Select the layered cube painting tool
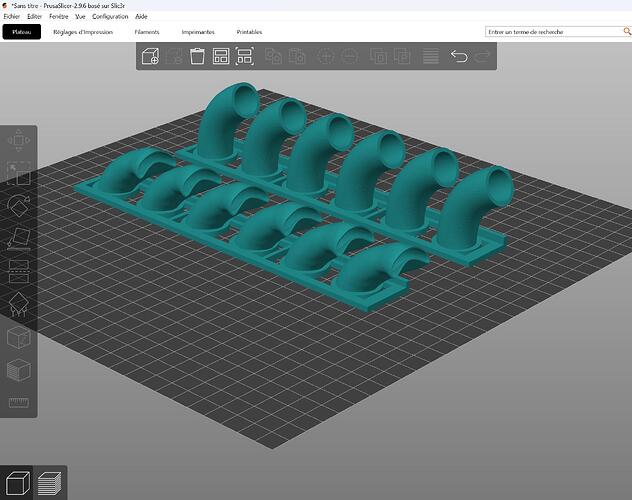Viewport: 632px width, 500px height. click(19, 370)
